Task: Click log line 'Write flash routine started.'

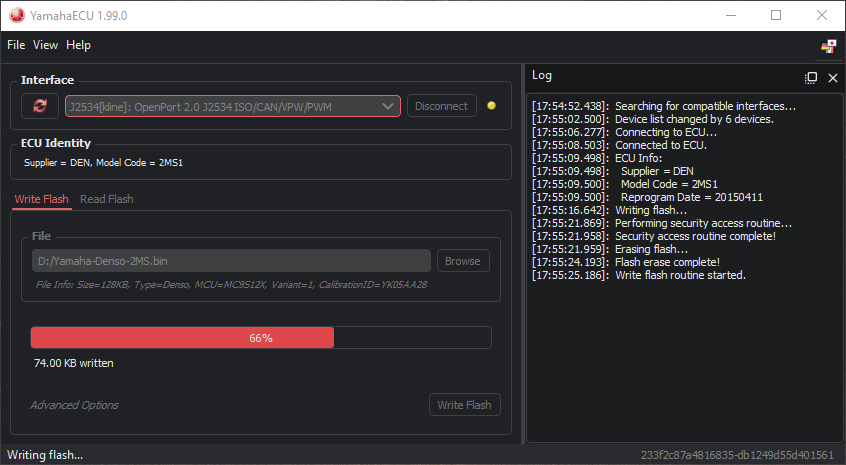Action: click(639, 275)
